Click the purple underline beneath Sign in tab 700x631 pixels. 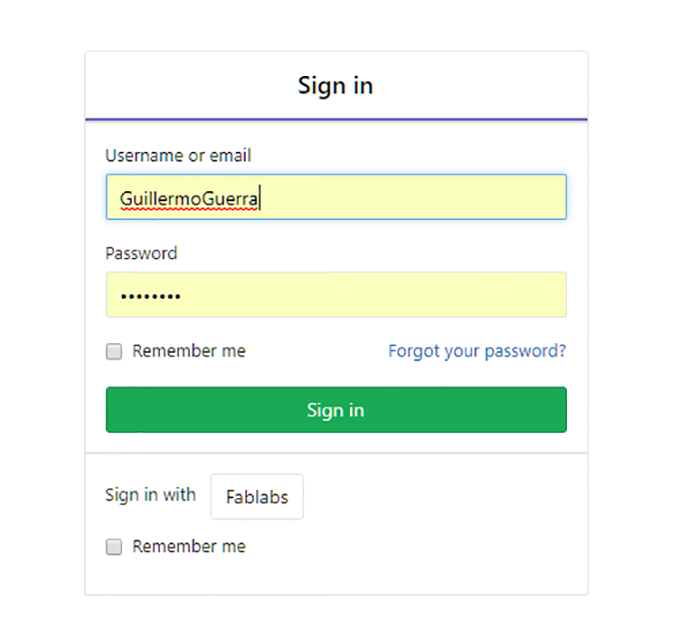[336, 120]
